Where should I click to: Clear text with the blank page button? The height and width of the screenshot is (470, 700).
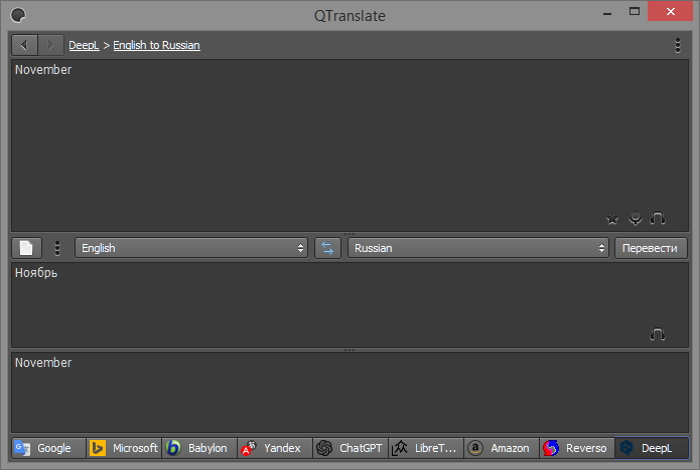(27, 248)
